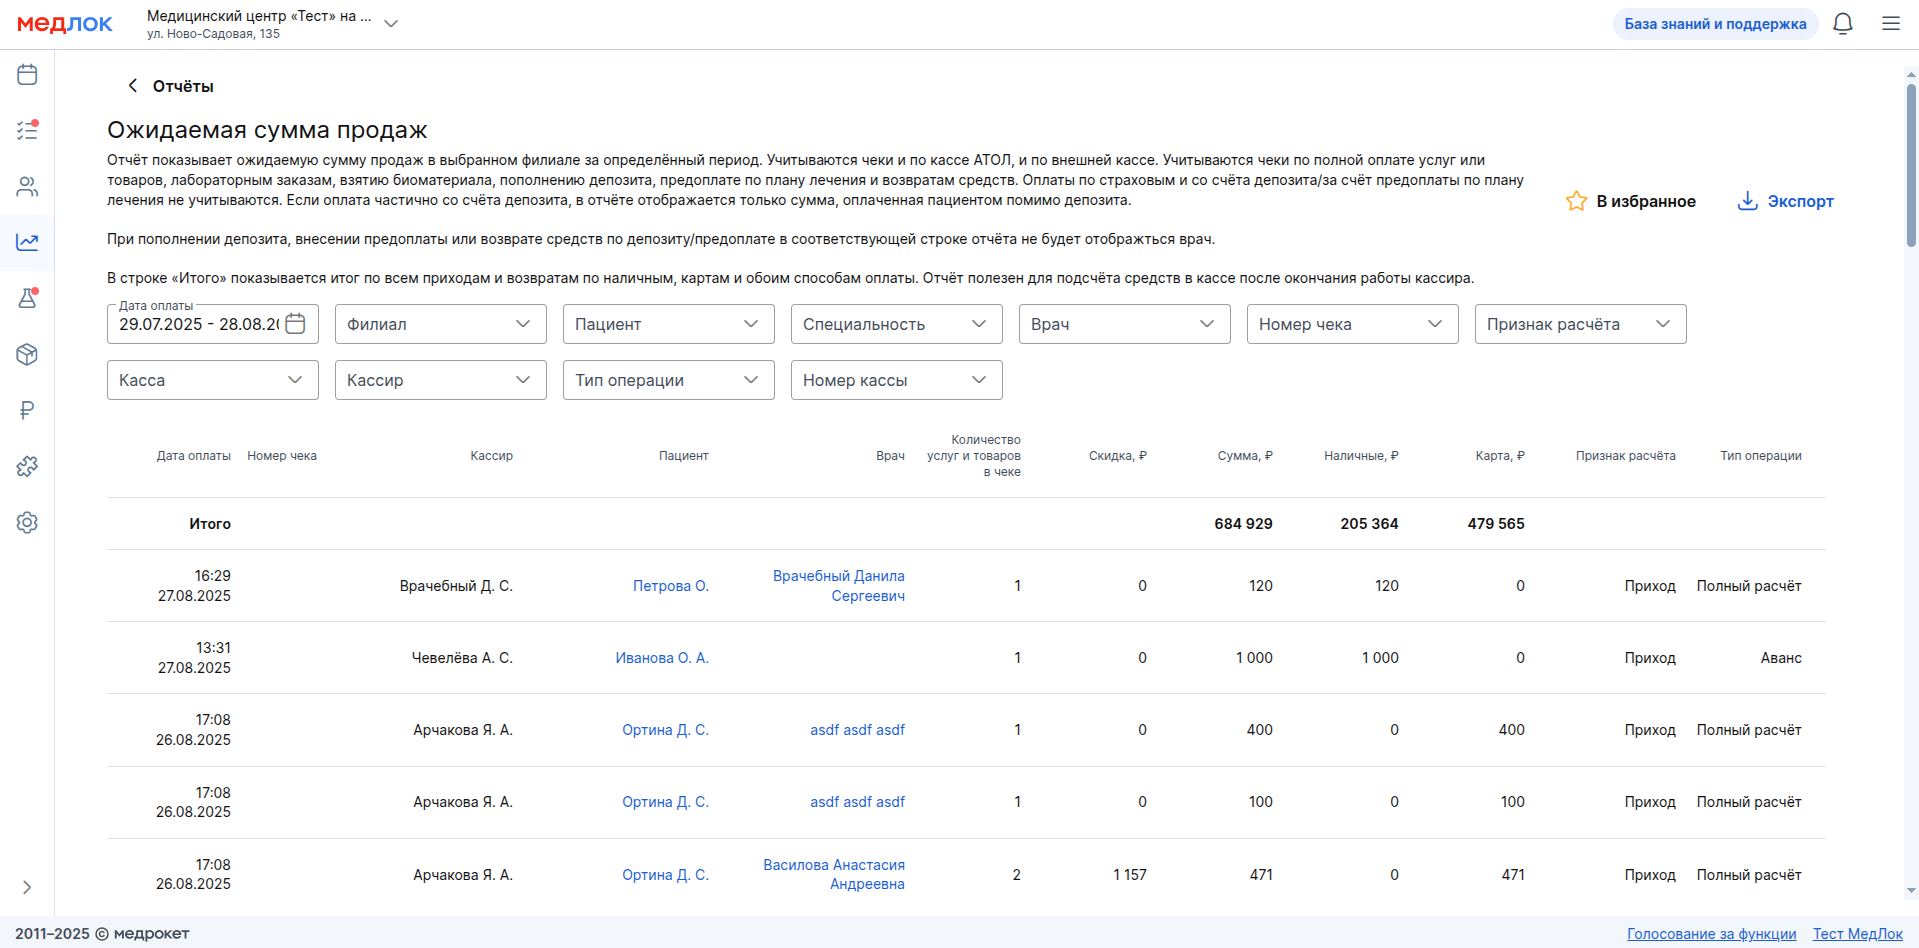1919x948 pixels.
Task: Click the Наличные, ₽ column header
Action: 1361,456
